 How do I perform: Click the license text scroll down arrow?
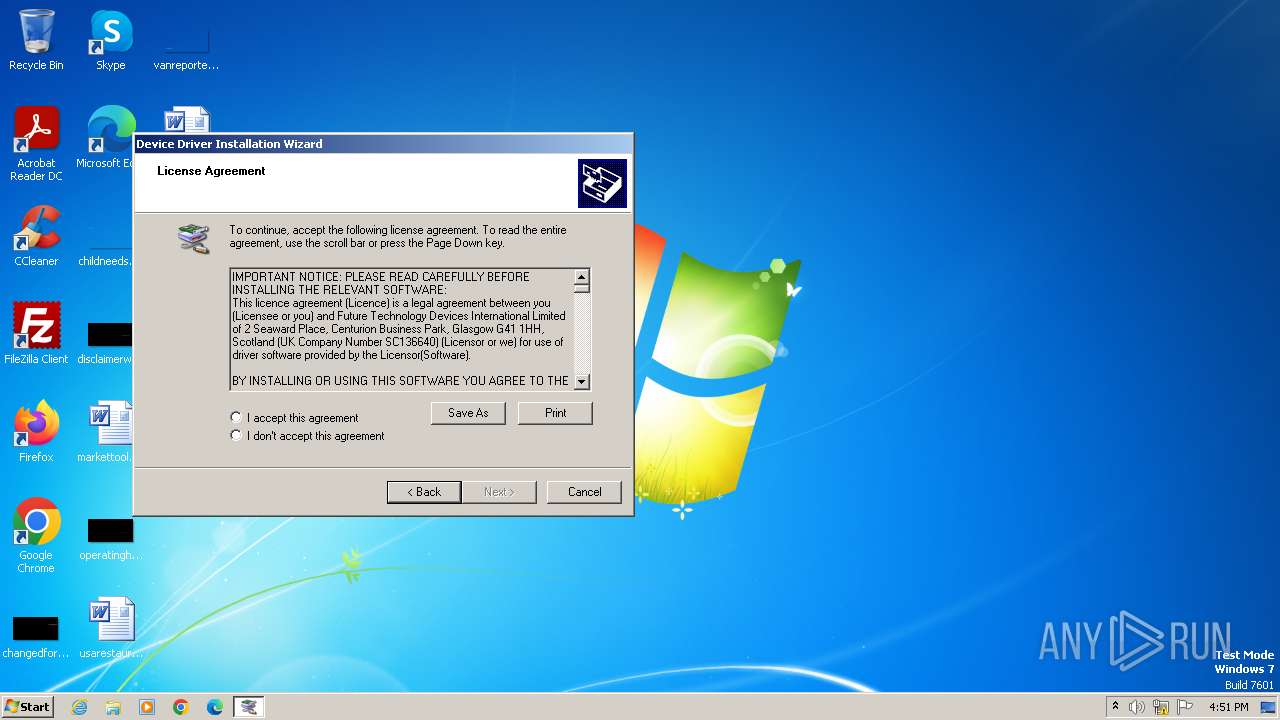click(x=582, y=381)
